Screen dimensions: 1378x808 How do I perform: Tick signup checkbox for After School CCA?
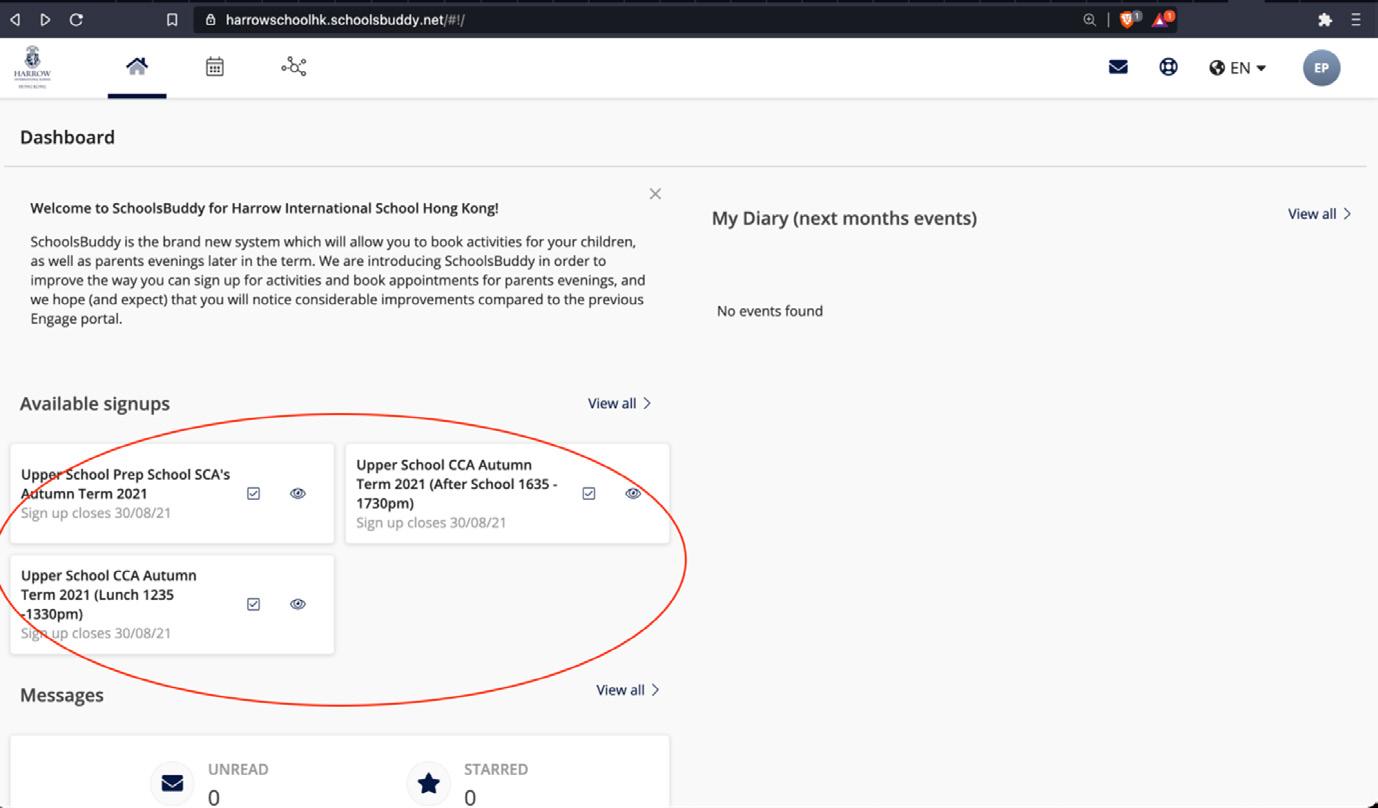(589, 493)
